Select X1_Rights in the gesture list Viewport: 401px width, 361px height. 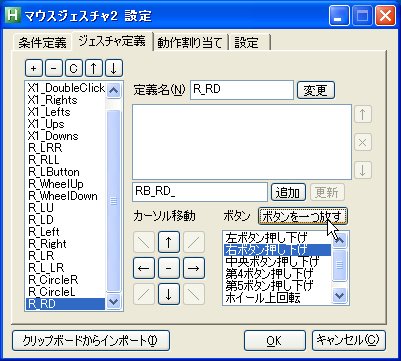tap(66, 100)
